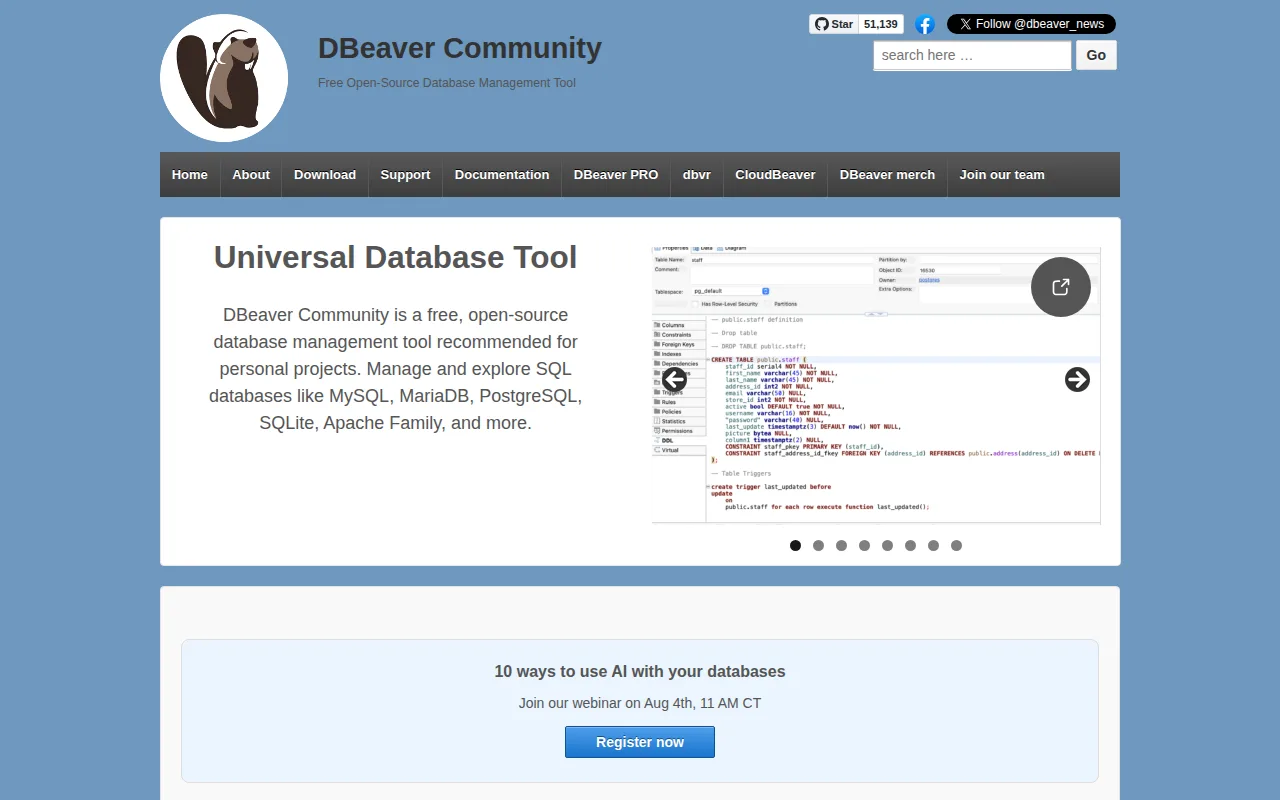Click the DBeaver beaver logo
The height and width of the screenshot is (800, 1280).
point(224,78)
